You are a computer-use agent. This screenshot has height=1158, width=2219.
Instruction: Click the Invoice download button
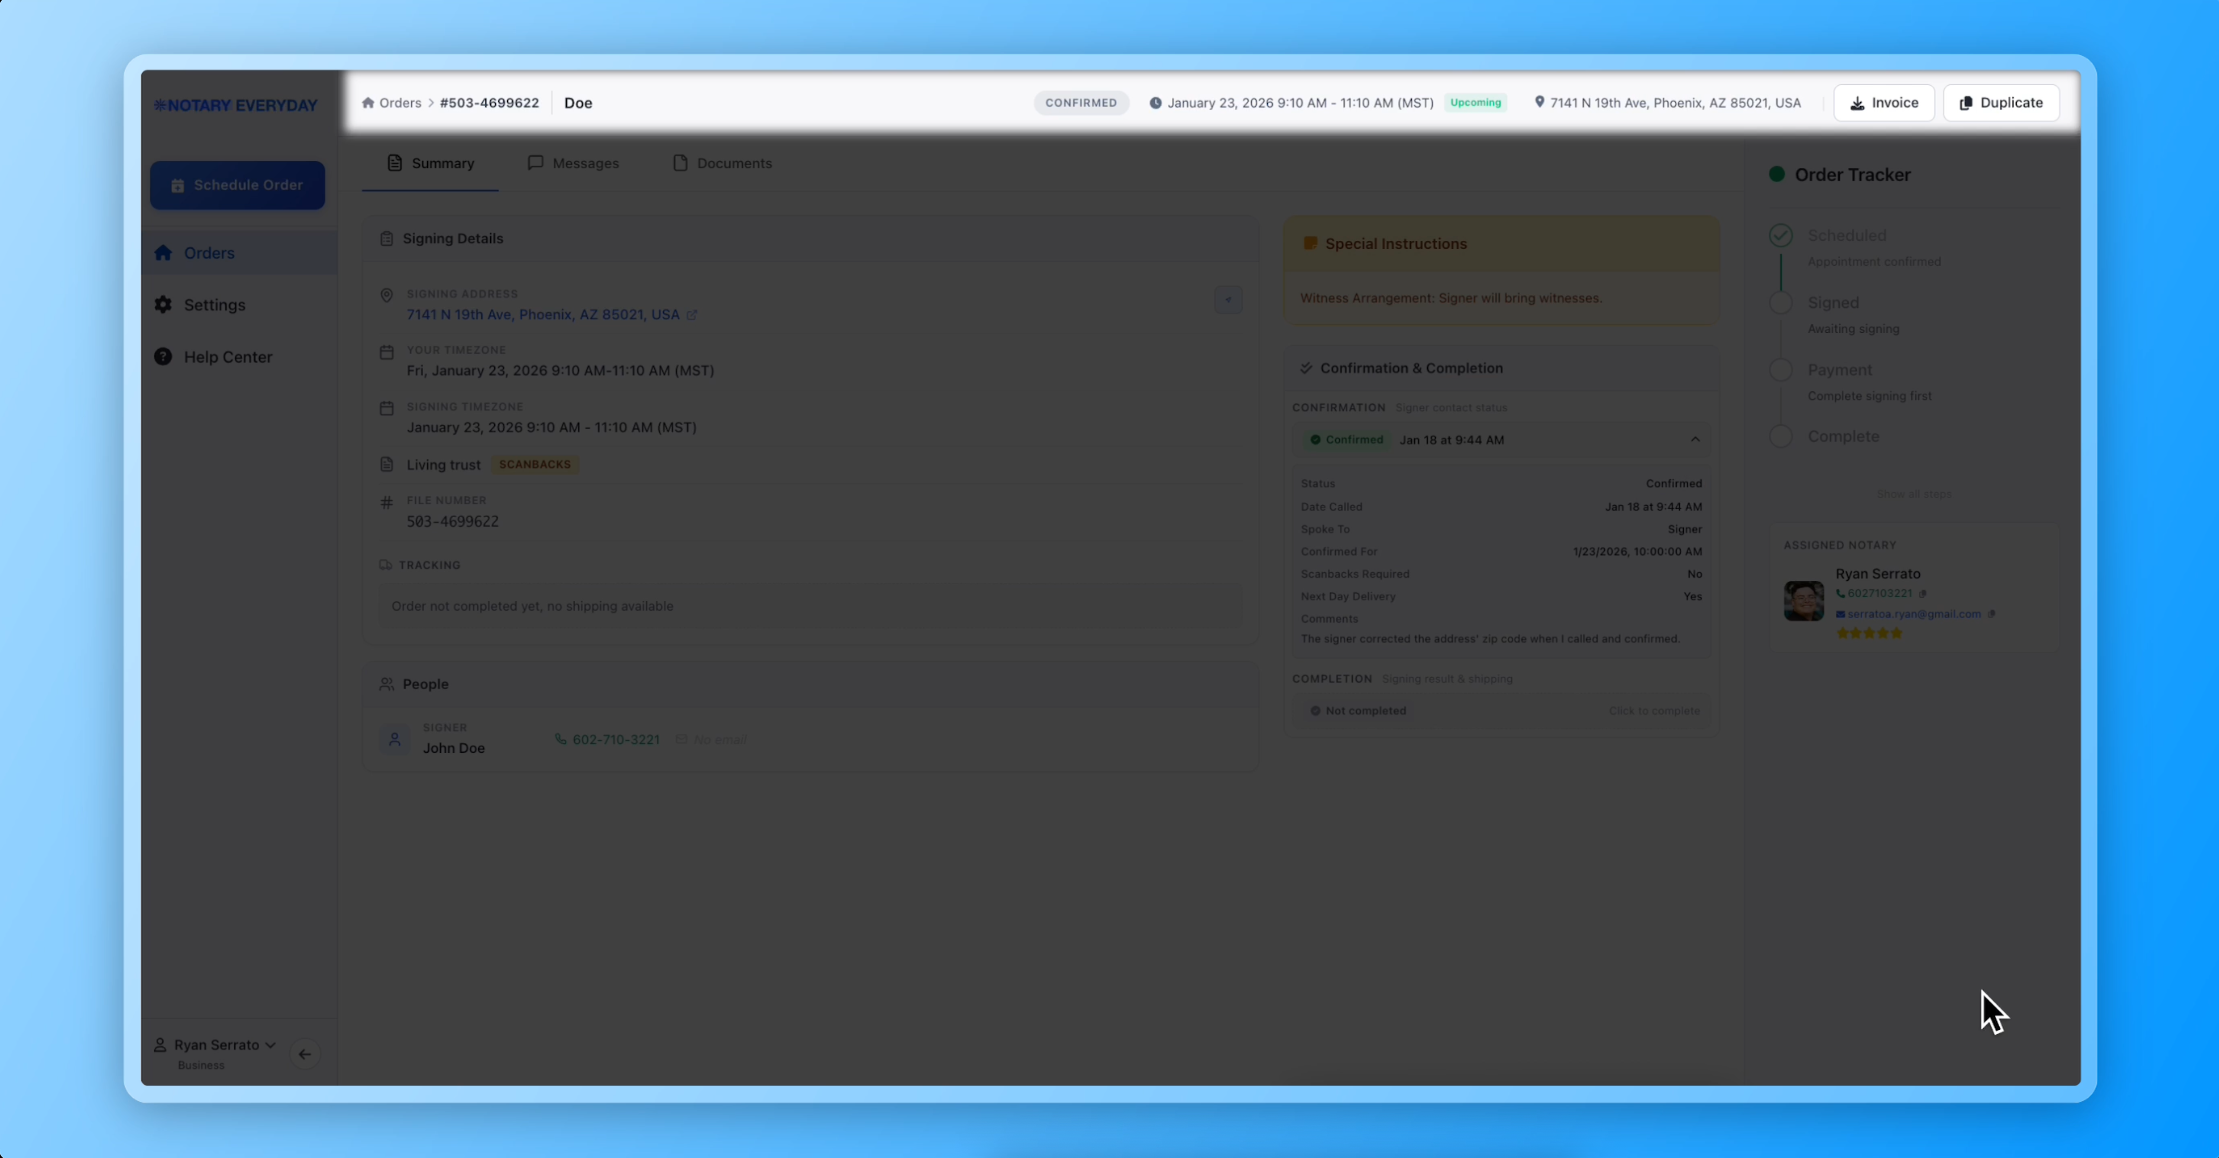pos(1883,103)
